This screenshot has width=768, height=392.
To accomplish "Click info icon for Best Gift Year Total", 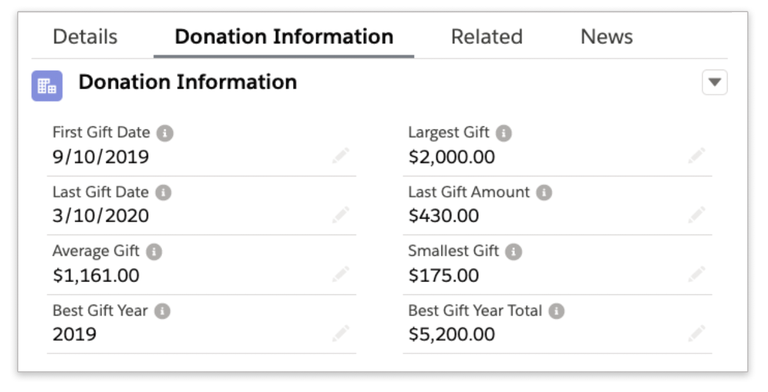I will (x=556, y=311).
